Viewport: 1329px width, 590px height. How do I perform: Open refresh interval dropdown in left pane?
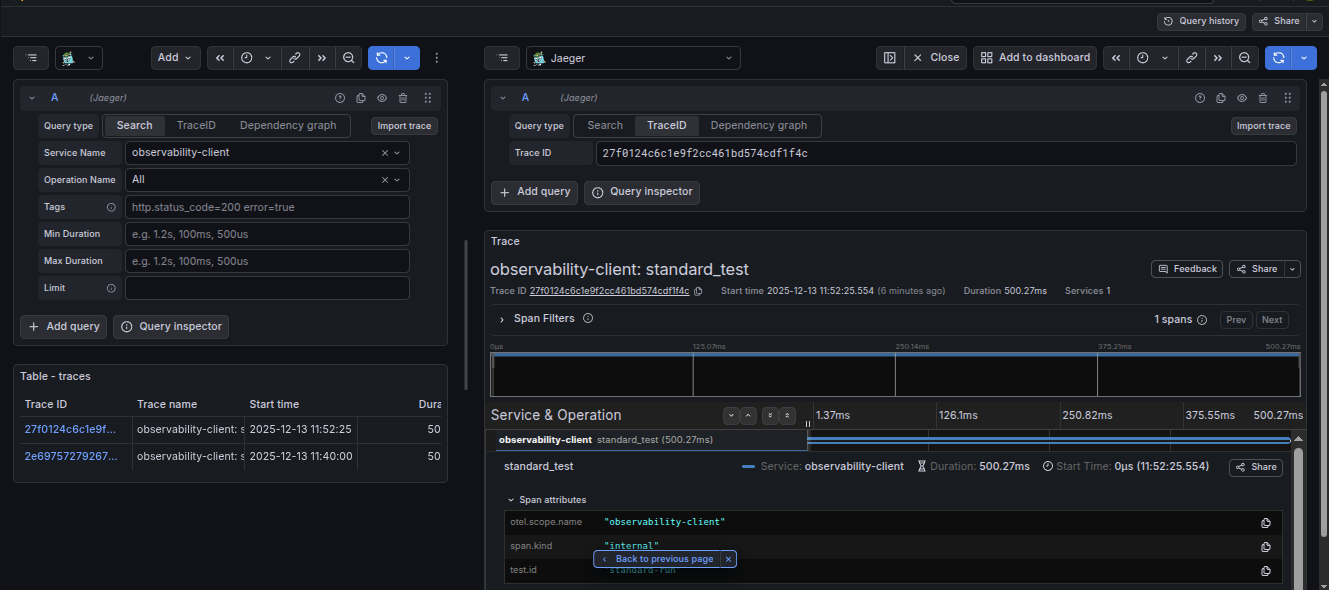(407, 58)
